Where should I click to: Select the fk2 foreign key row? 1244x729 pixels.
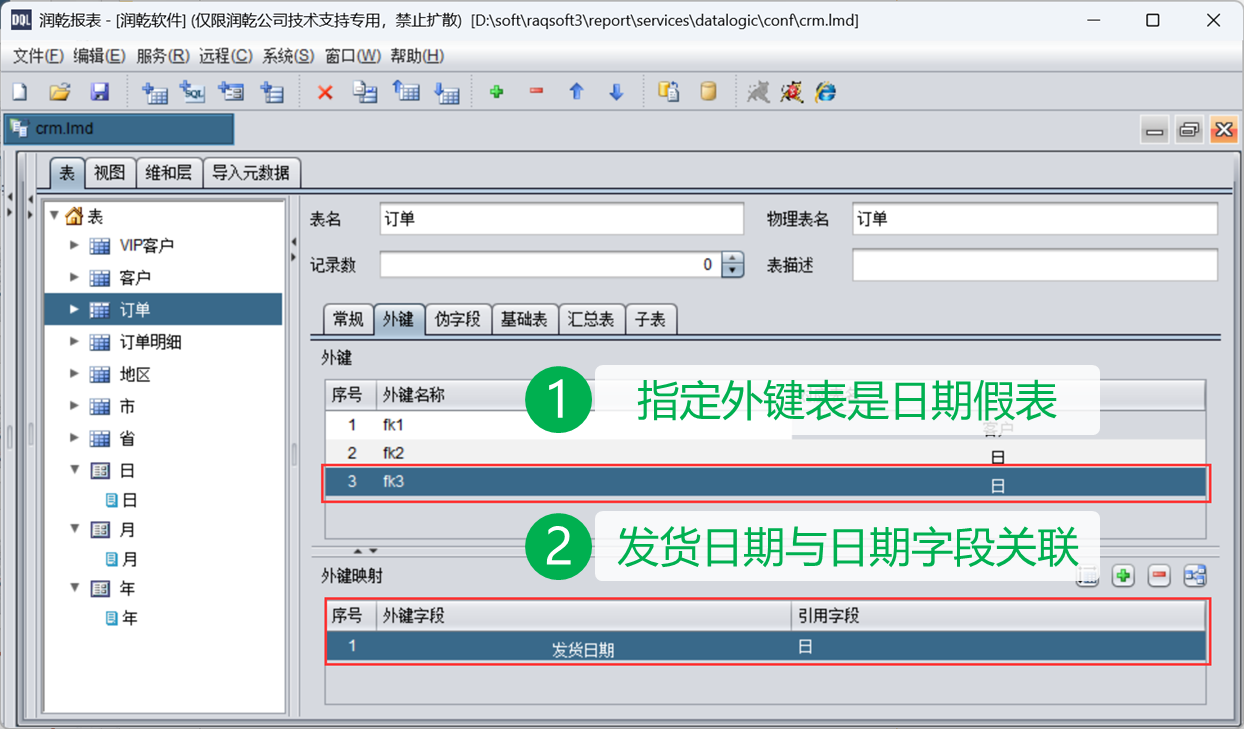765,454
